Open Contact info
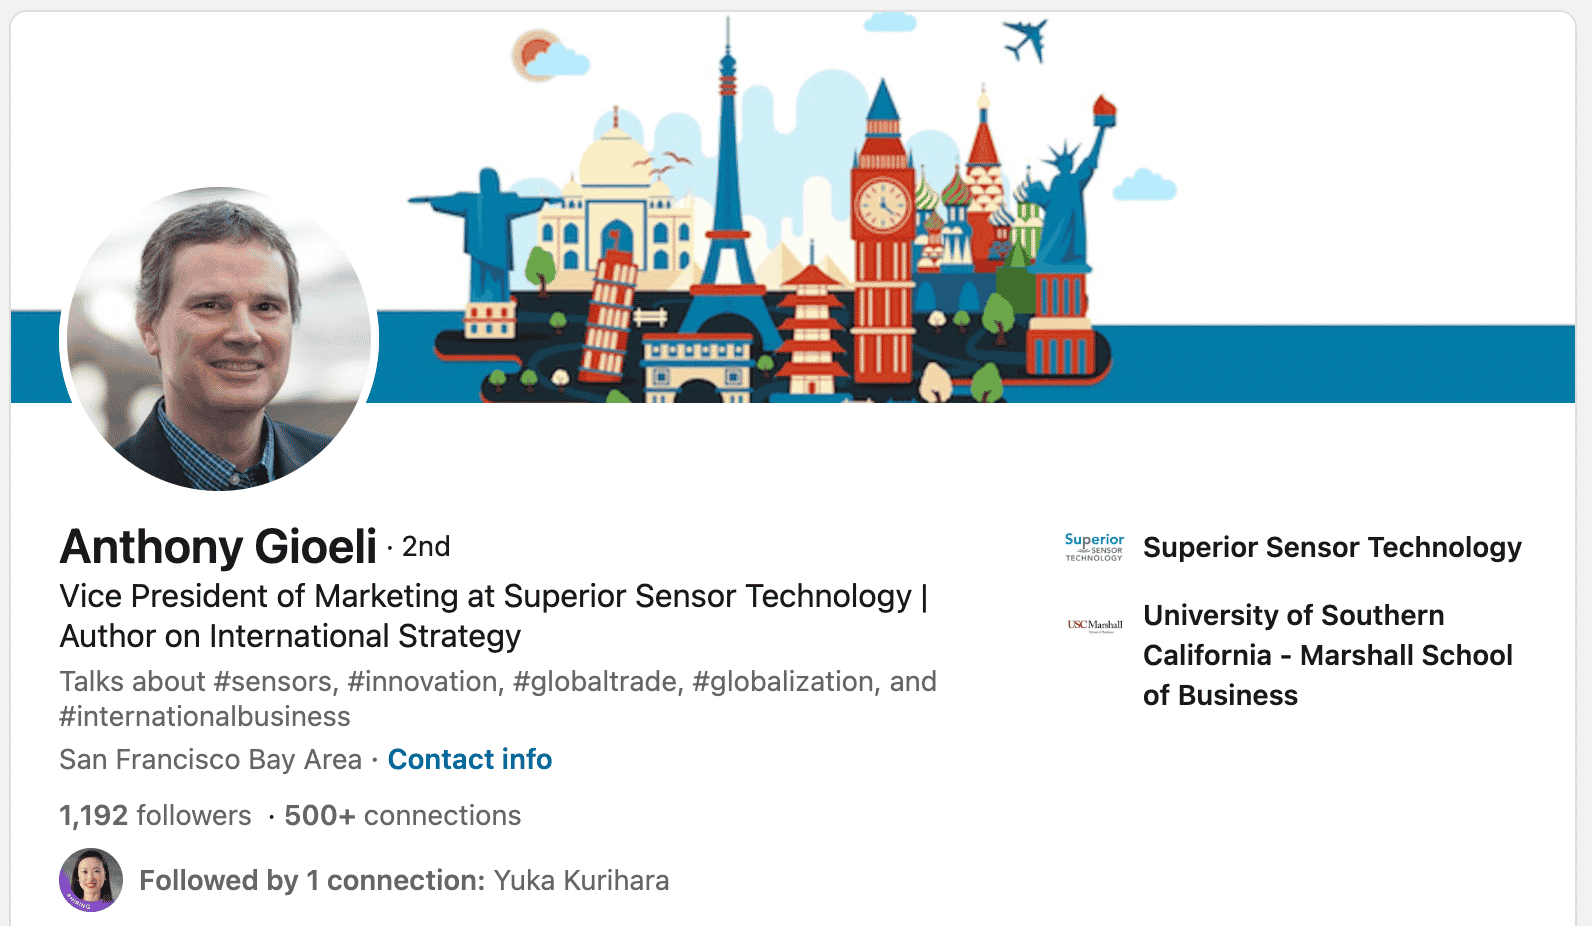 point(469,759)
